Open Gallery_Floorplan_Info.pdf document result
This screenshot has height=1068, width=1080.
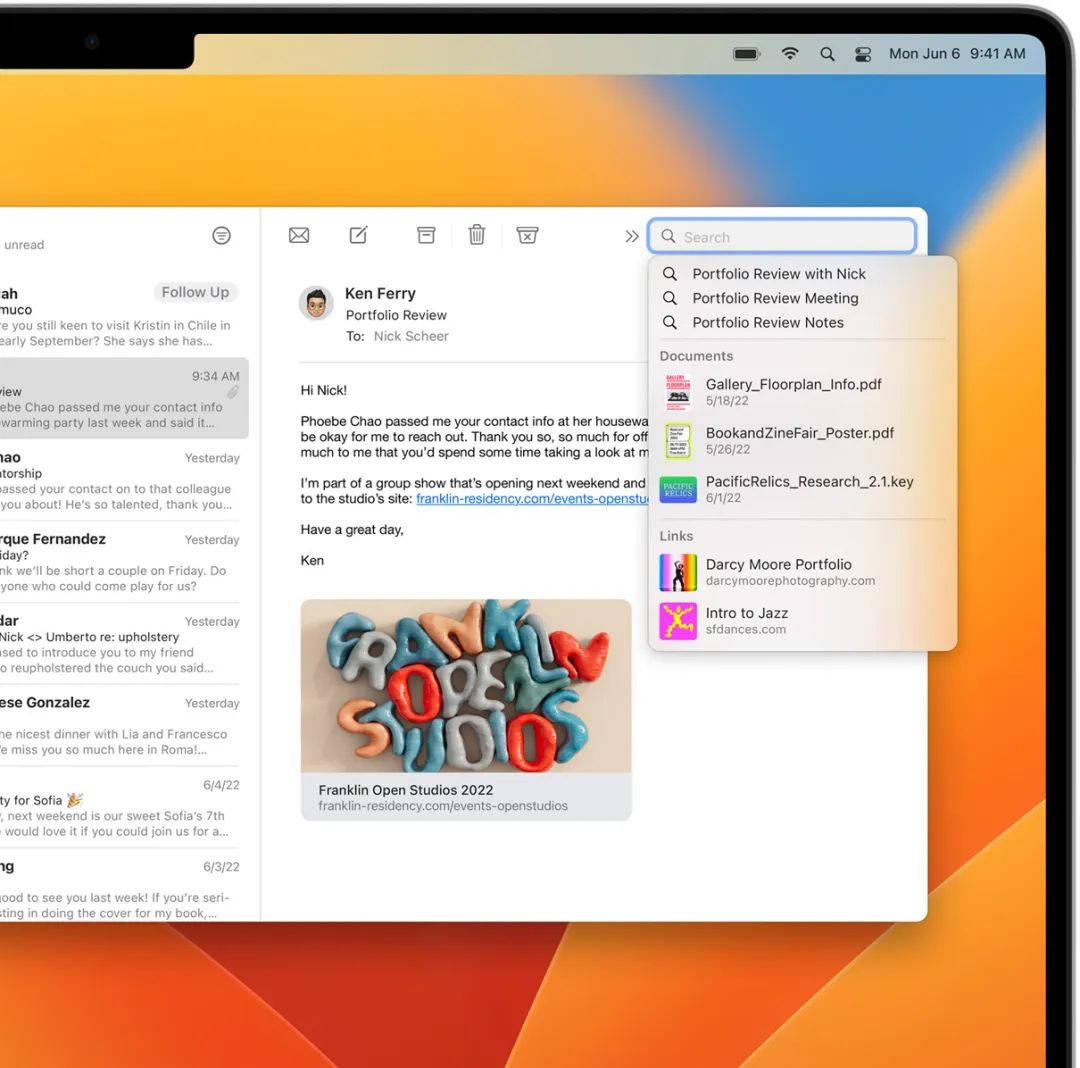click(792, 391)
